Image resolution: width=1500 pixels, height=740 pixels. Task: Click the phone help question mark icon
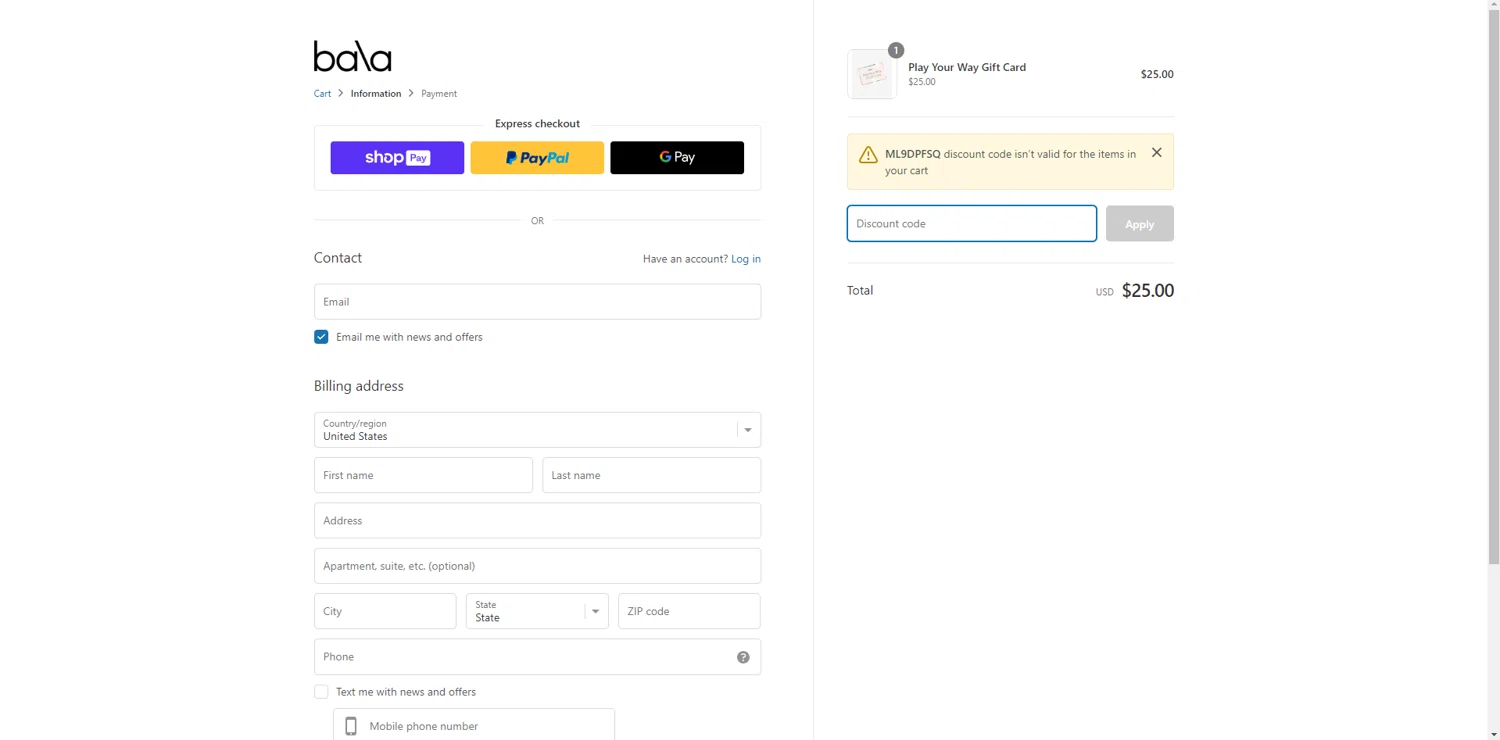coord(743,657)
